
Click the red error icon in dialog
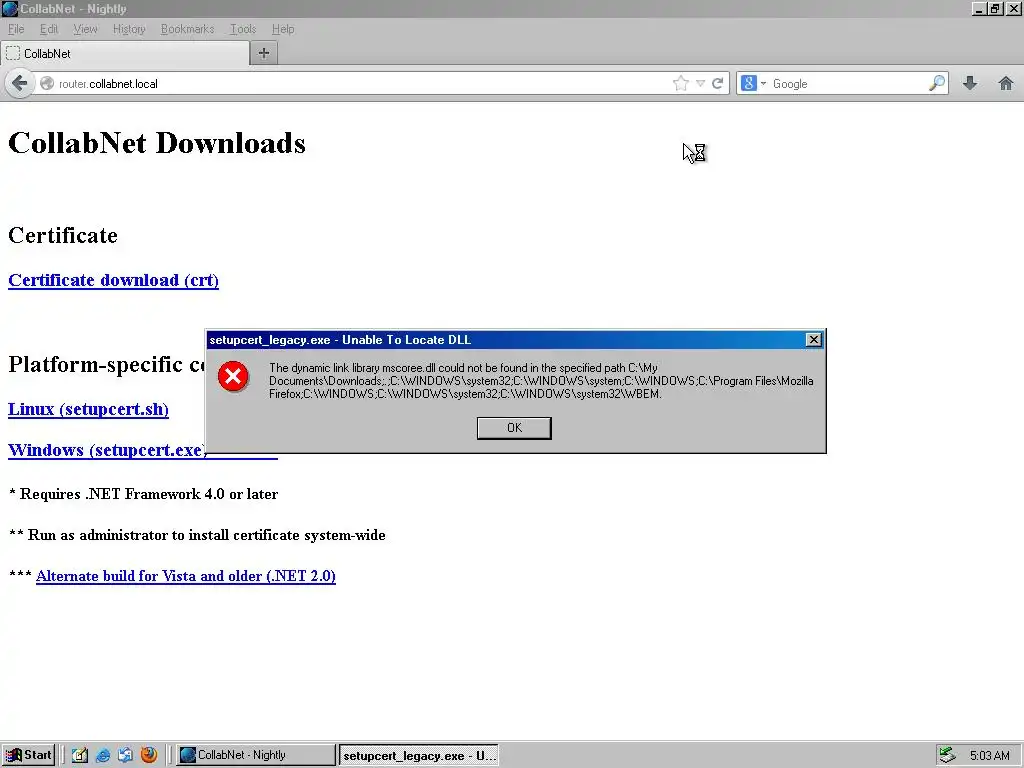[233, 376]
